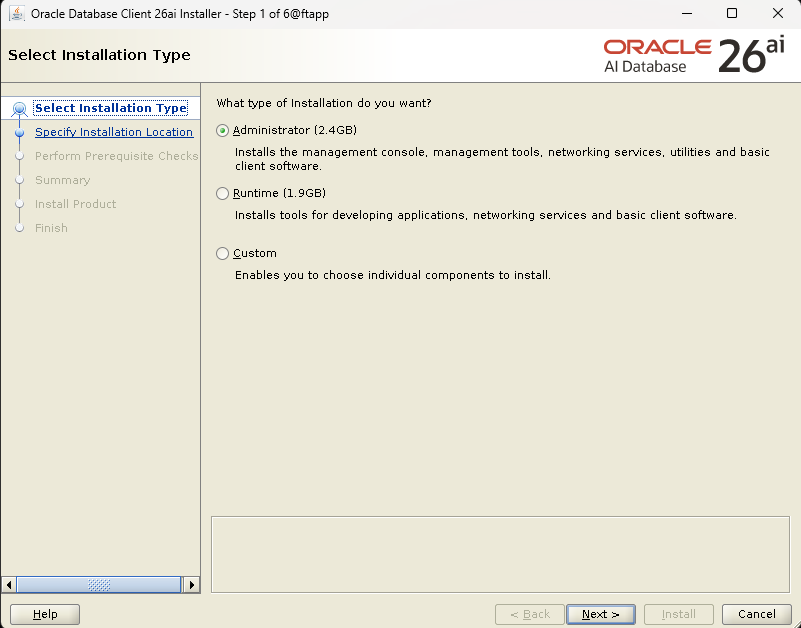Screen dimensions: 801x628
Task: Open the Select Installation Type step
Action: point(111,108)
